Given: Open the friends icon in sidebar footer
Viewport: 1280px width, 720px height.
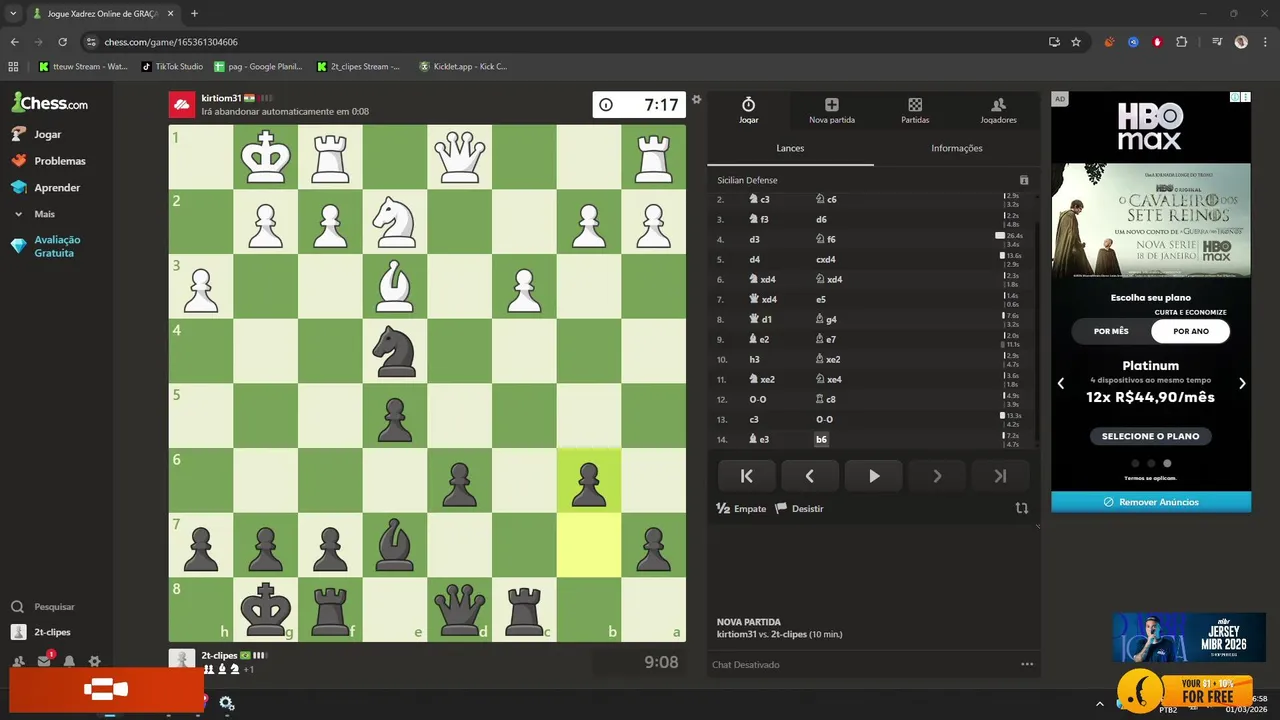Looking at the screenshot, I should (18, 662).
